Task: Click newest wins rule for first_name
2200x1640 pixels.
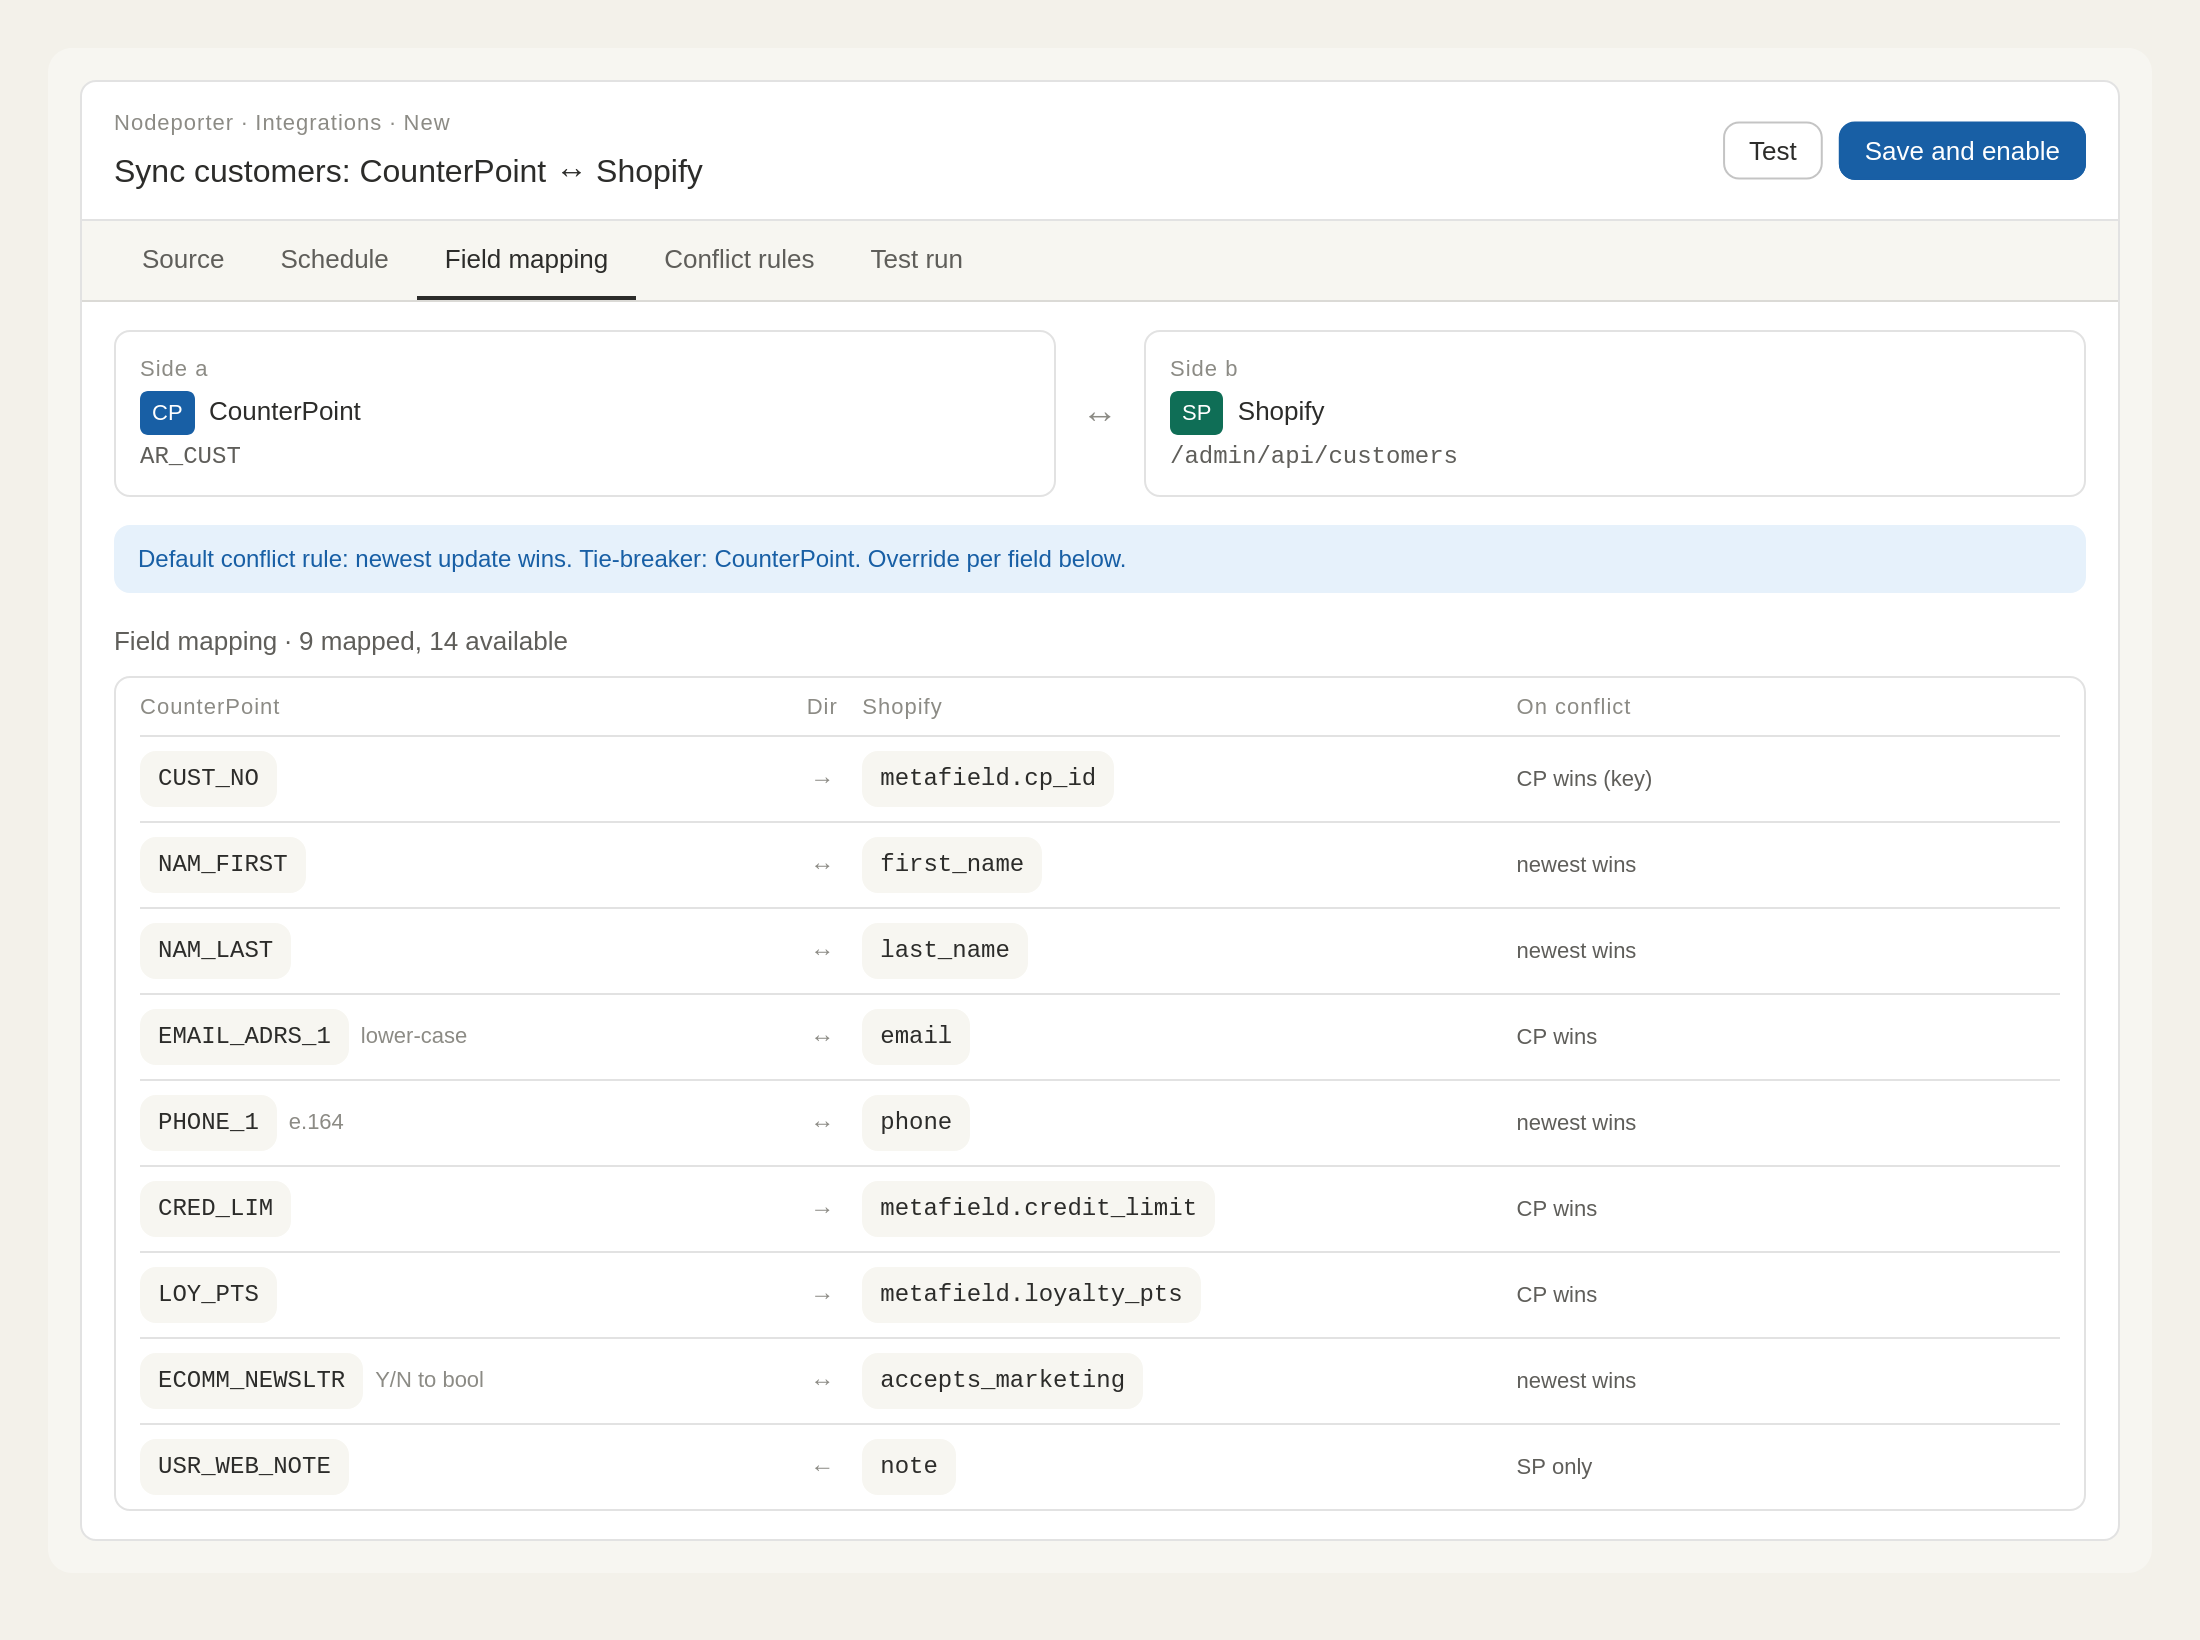Action: [1576, 865]
